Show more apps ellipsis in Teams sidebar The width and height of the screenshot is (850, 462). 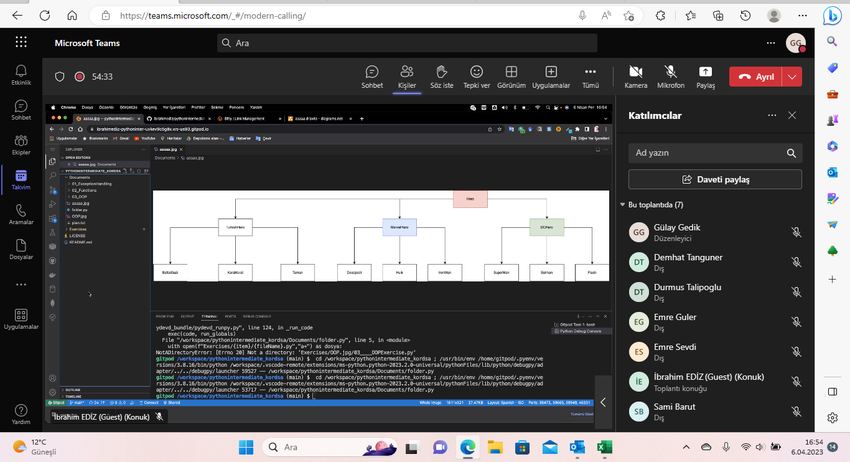[21, 284]
